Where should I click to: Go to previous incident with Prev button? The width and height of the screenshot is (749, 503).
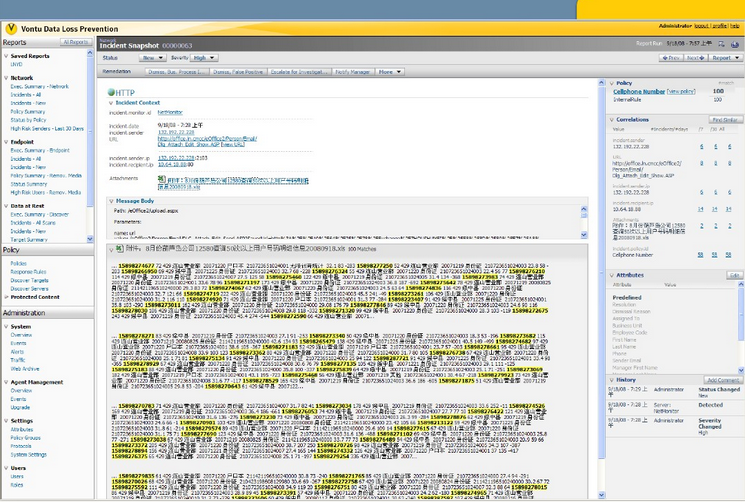669,58
